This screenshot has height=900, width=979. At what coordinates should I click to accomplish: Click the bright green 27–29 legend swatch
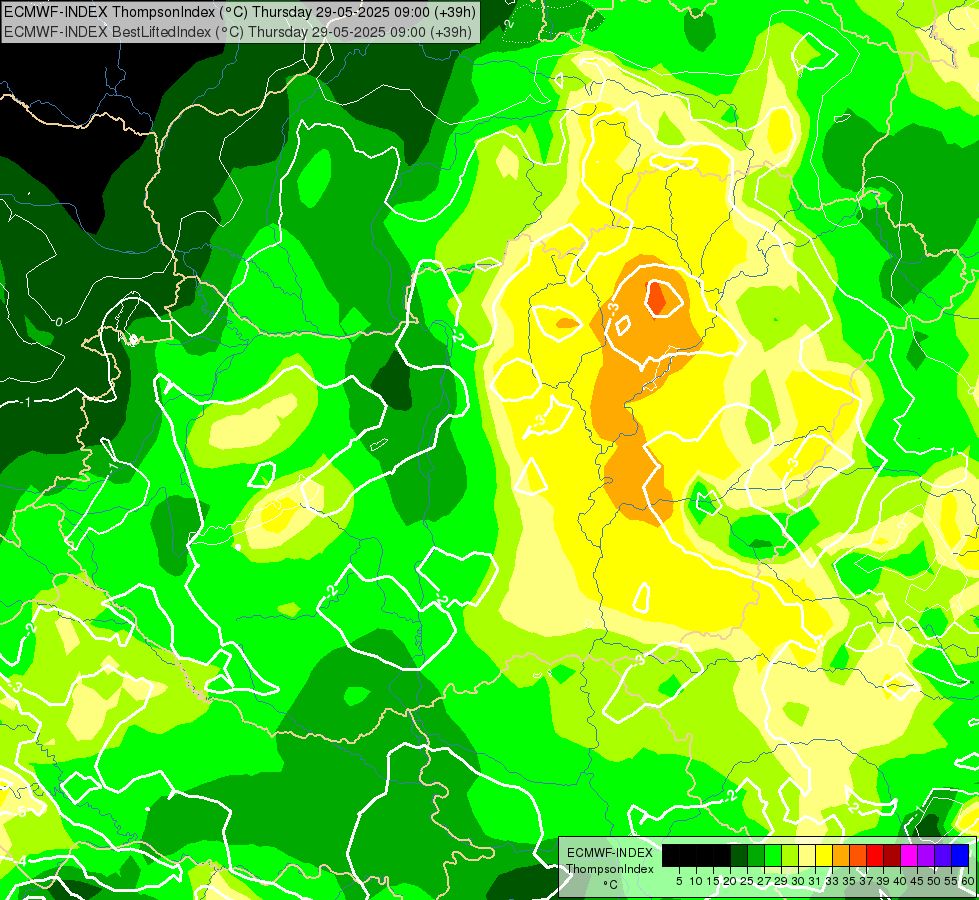pyautogui.click(x=773, y=855)
